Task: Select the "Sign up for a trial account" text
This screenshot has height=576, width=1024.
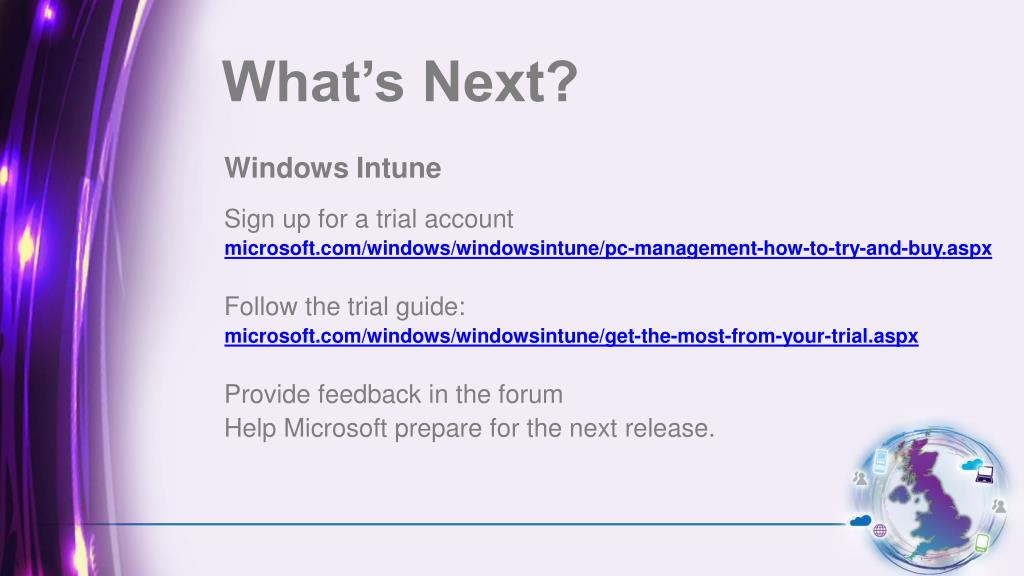Action: coord(369,219)
